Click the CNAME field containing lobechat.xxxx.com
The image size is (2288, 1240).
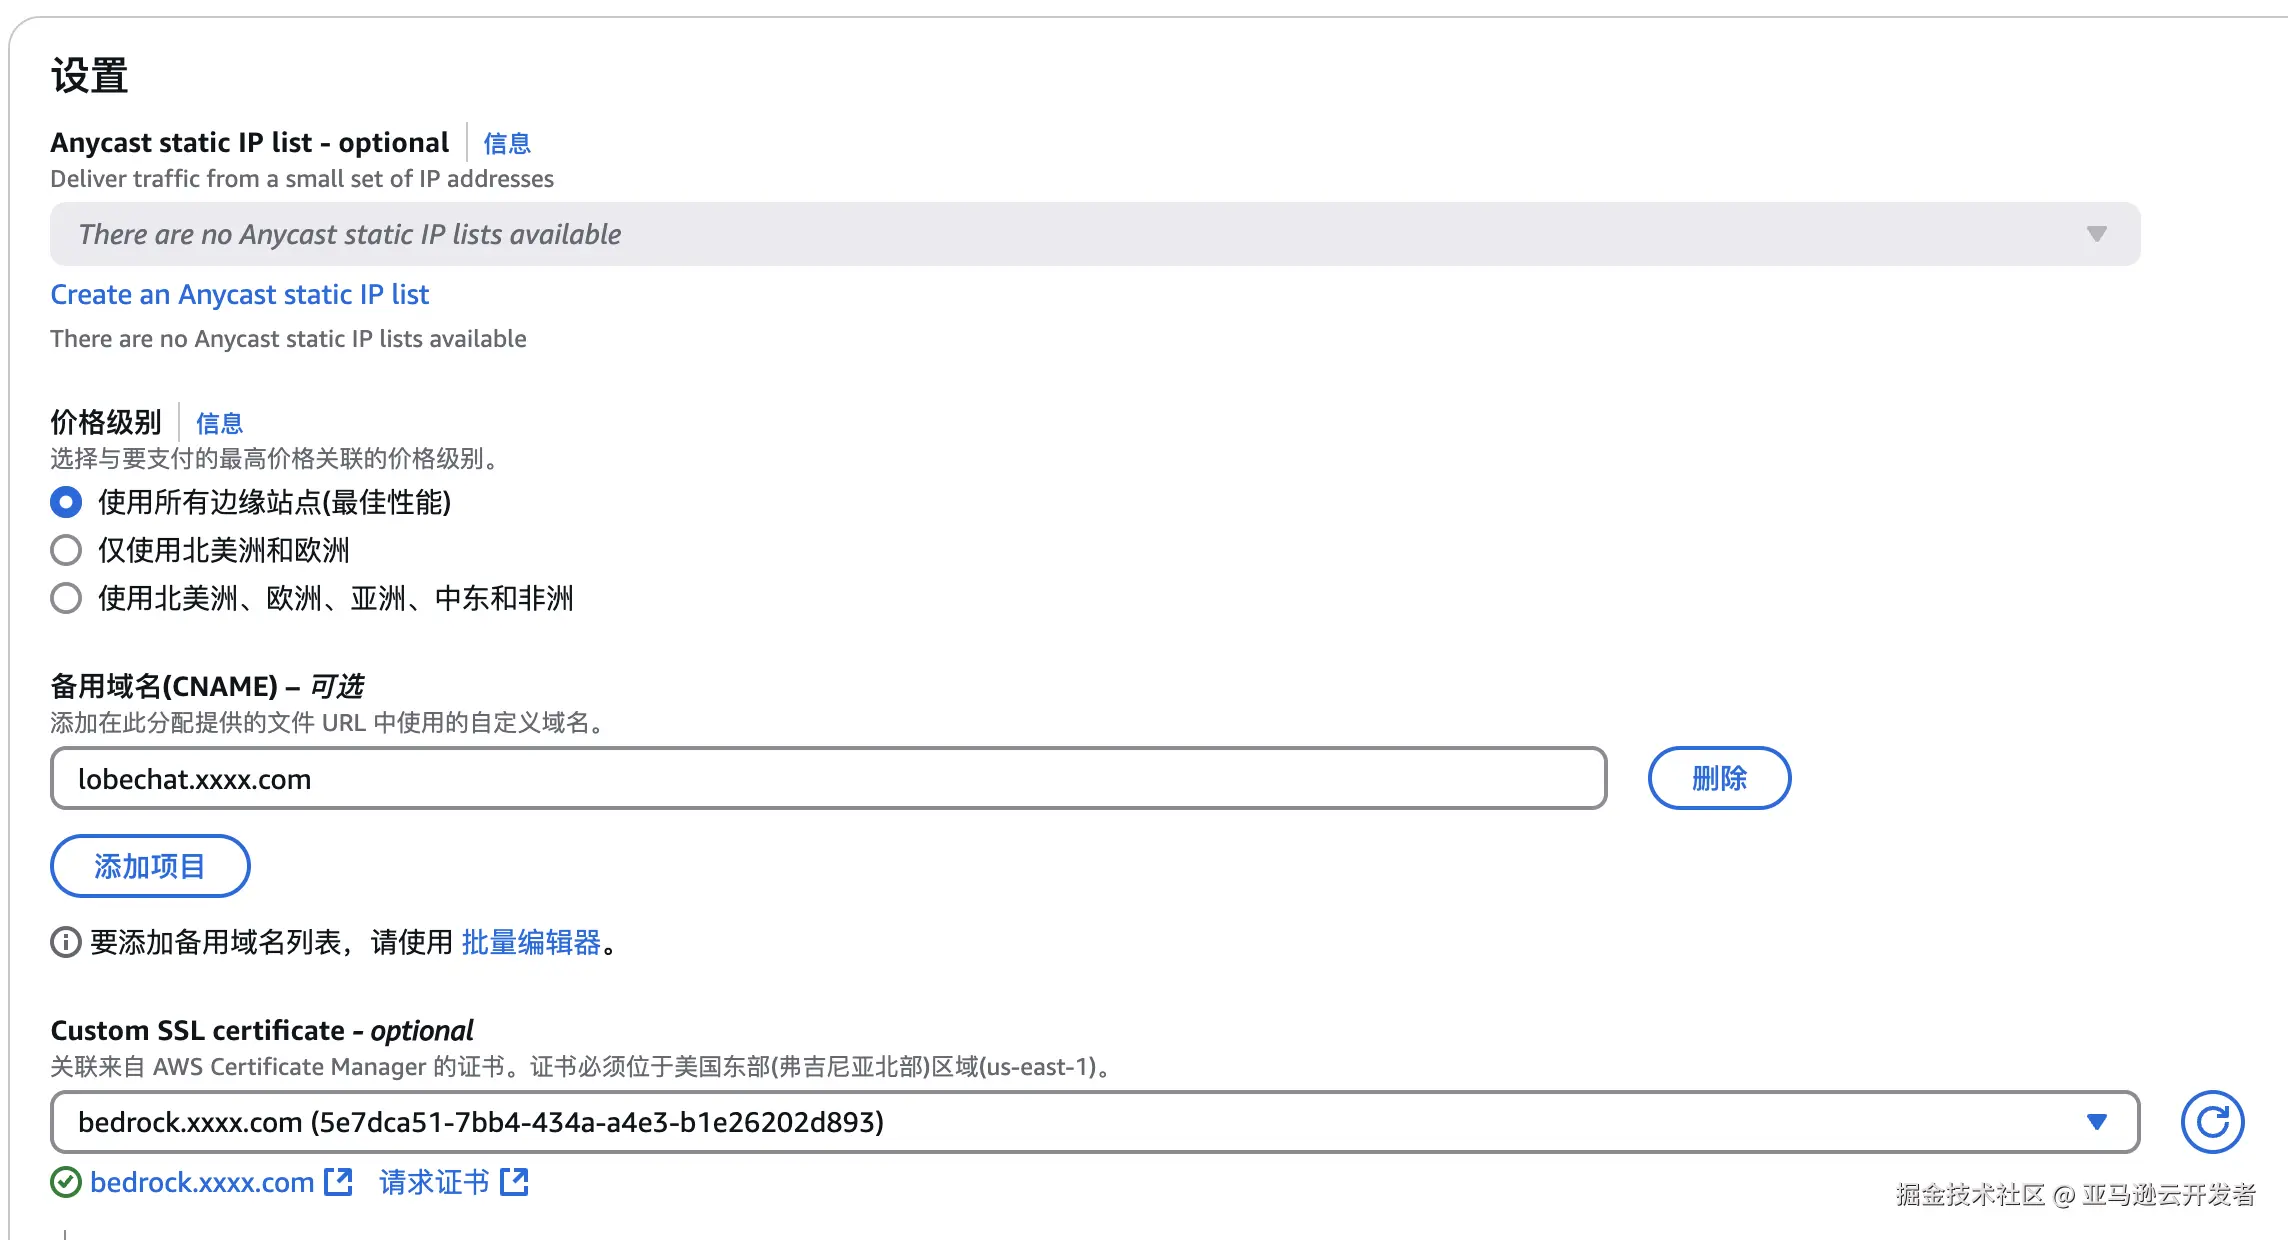pyautogui.click(x=828, y=778)
